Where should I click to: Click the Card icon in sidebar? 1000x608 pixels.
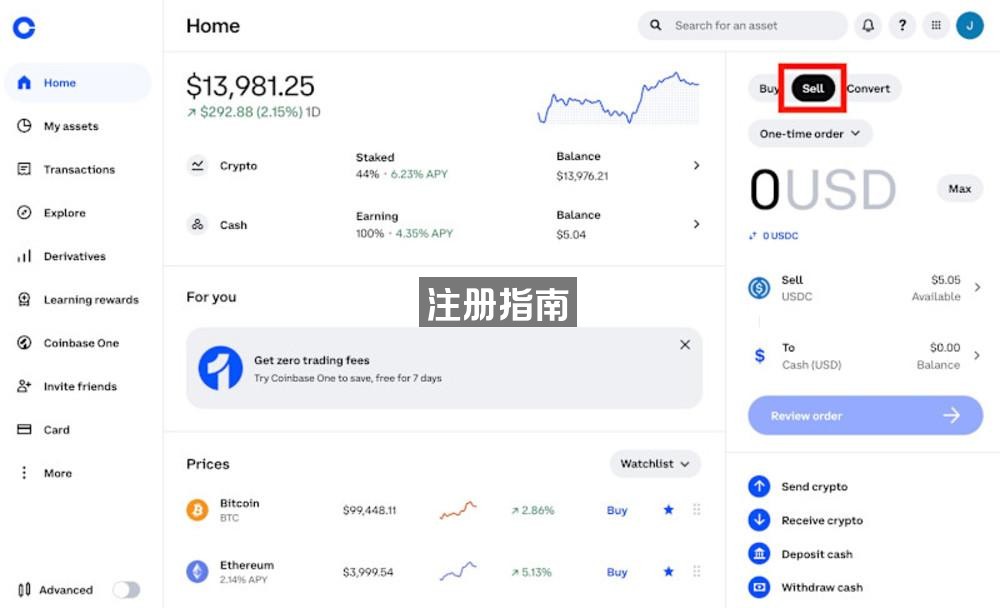[x=24, y=429]
